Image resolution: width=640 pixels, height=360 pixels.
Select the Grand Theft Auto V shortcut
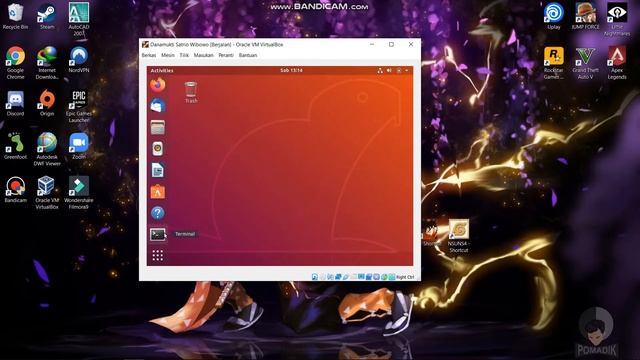(585, 63)
